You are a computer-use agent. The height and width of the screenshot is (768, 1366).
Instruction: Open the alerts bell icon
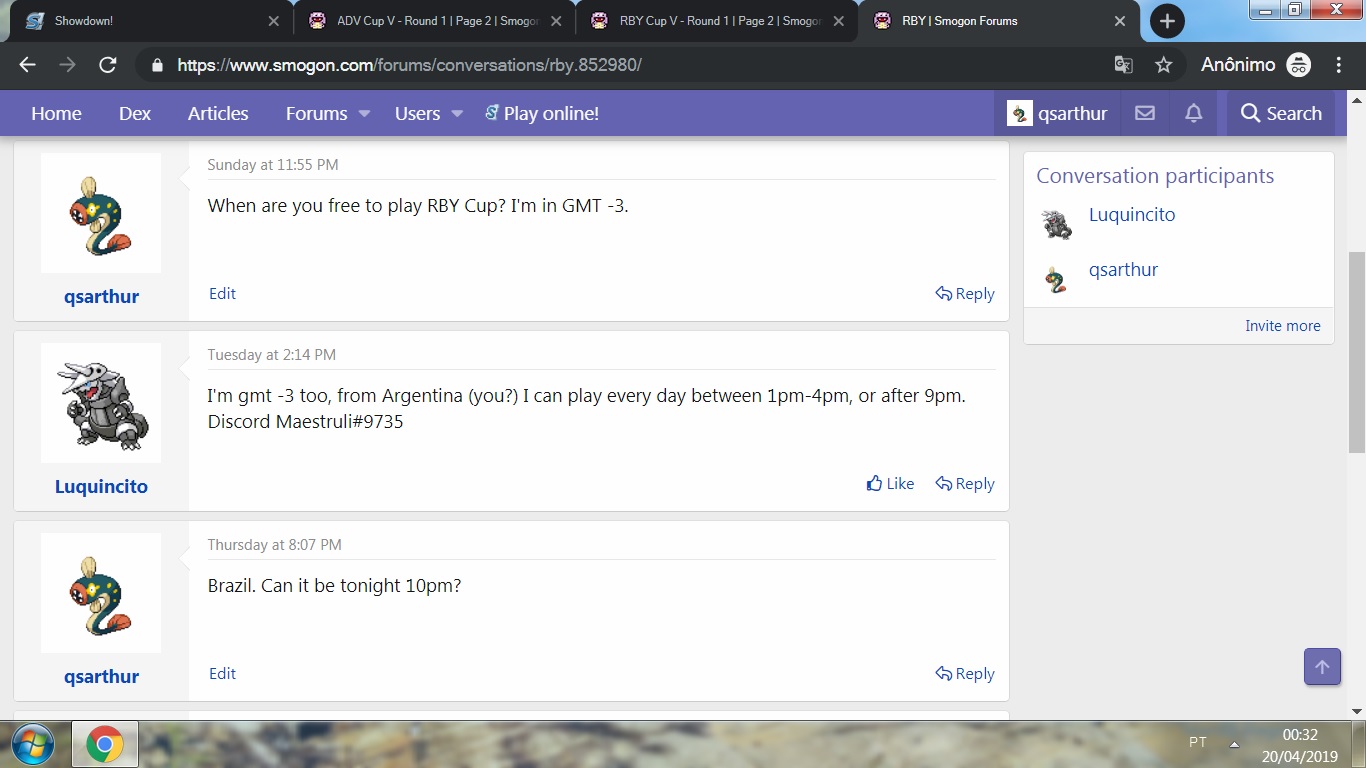point(1193,114)
